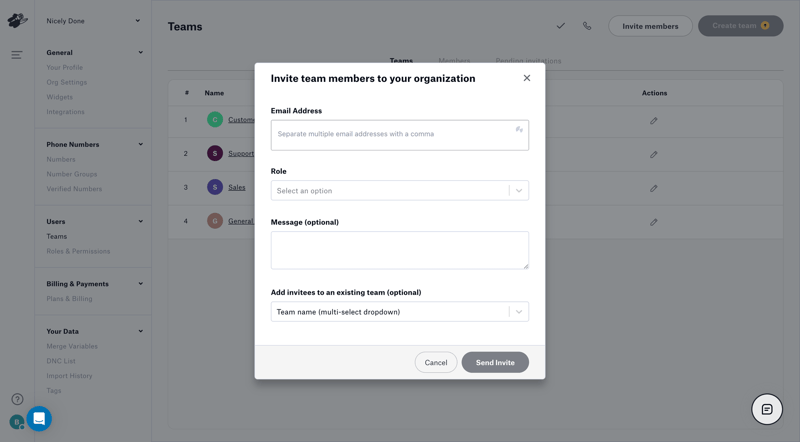Collapse the General sidebar section
Viewport: 800px width, 442px height.
(x=140, y=53)
